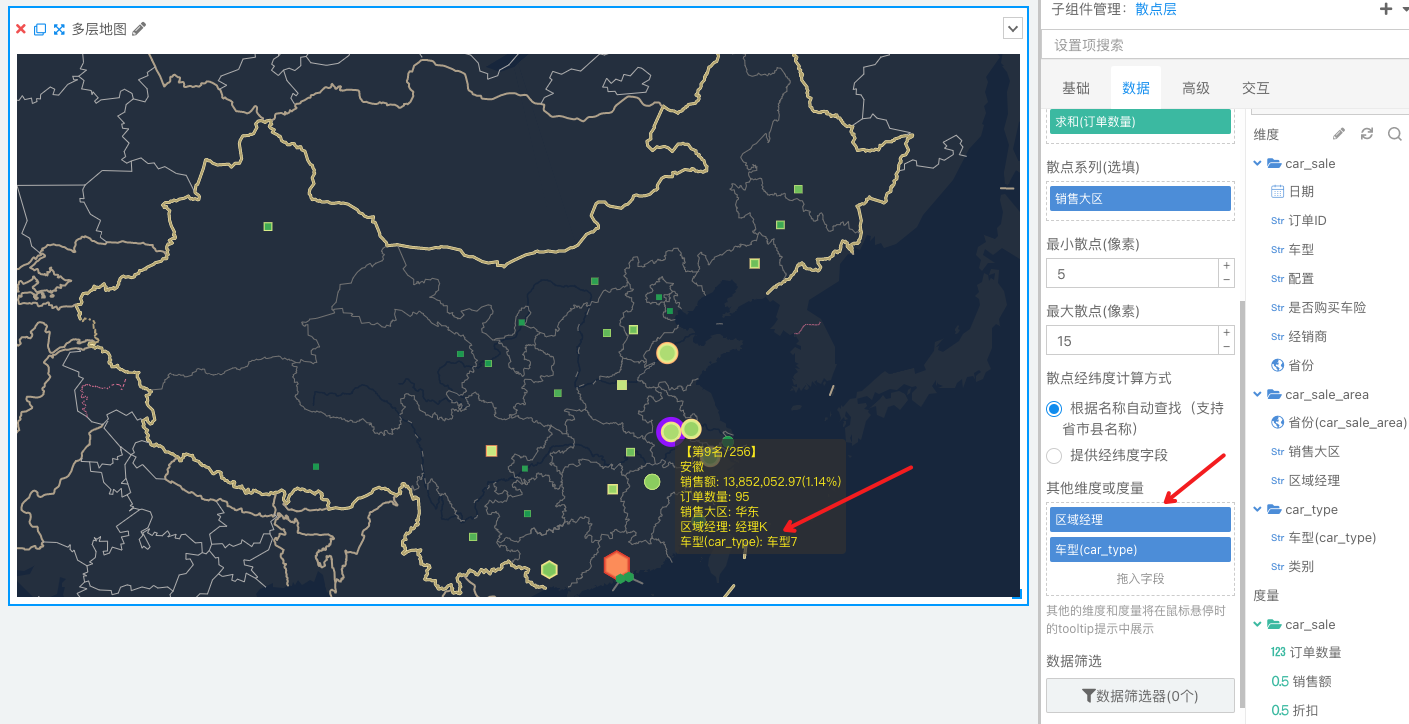Switch to the 基础 tab
The width and height of the screenshot is (1409, 724).
tap(1076, 88)
